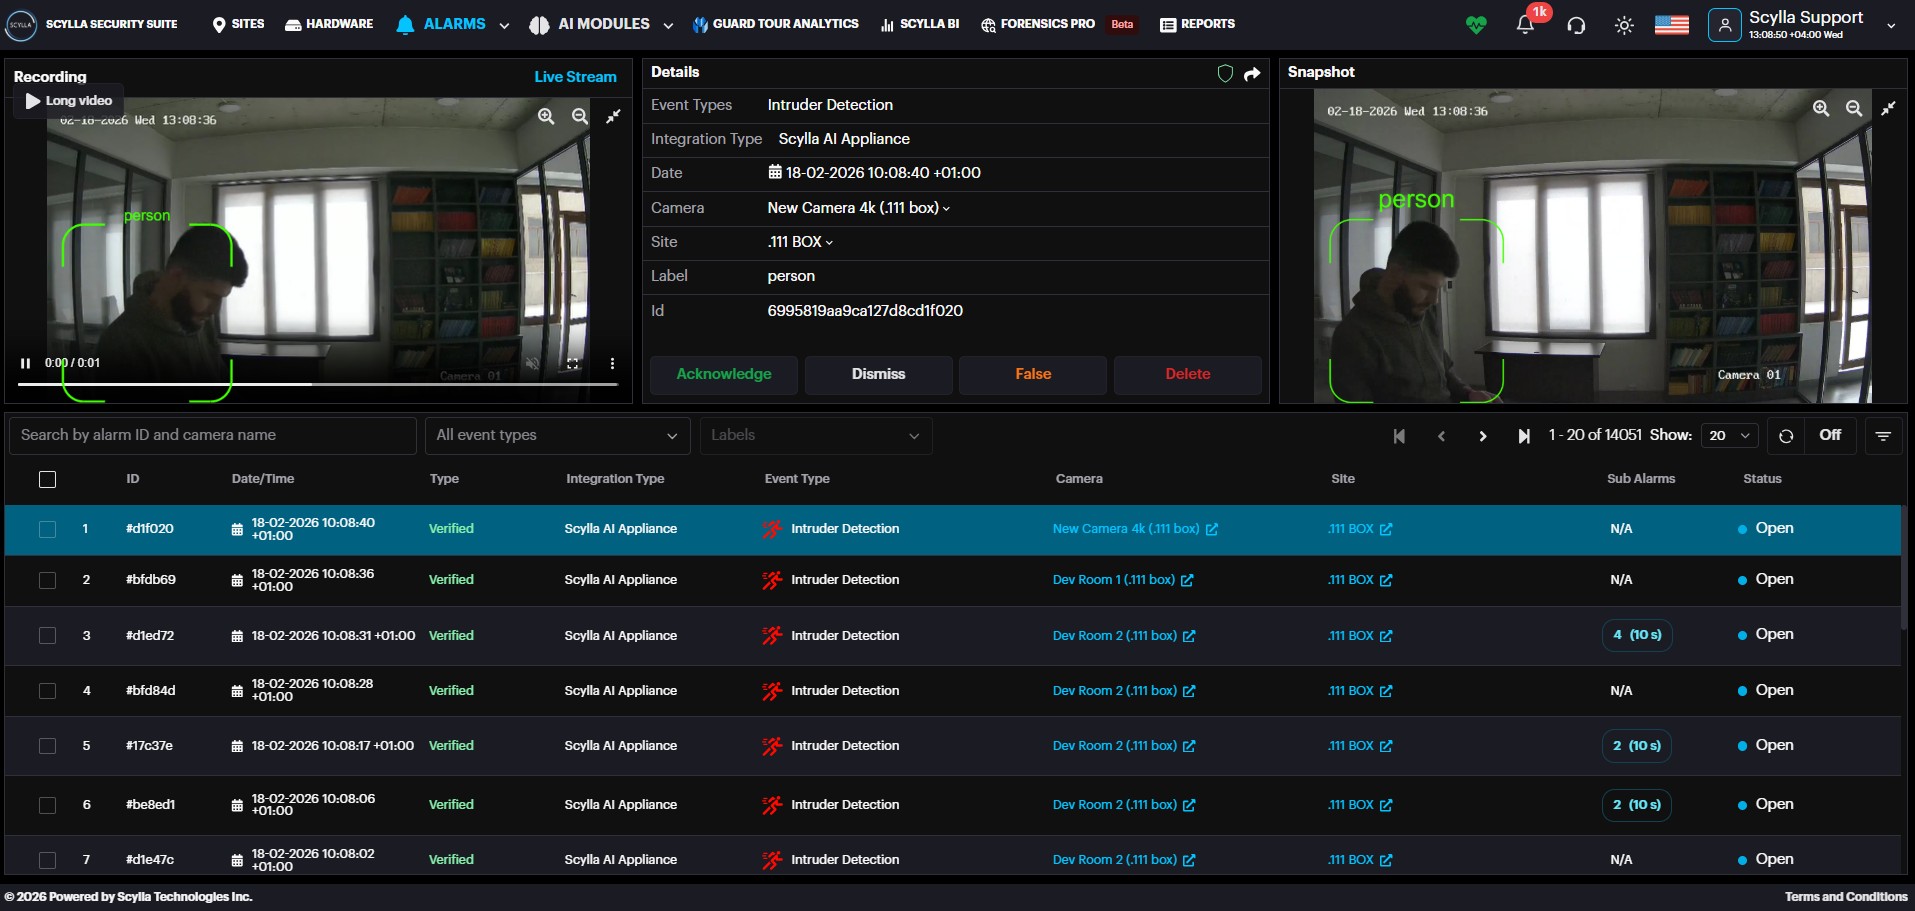The width and height of the screenshot is (1915, 911).
Task: Click the system health heart icon
Action: [1476, 25]
